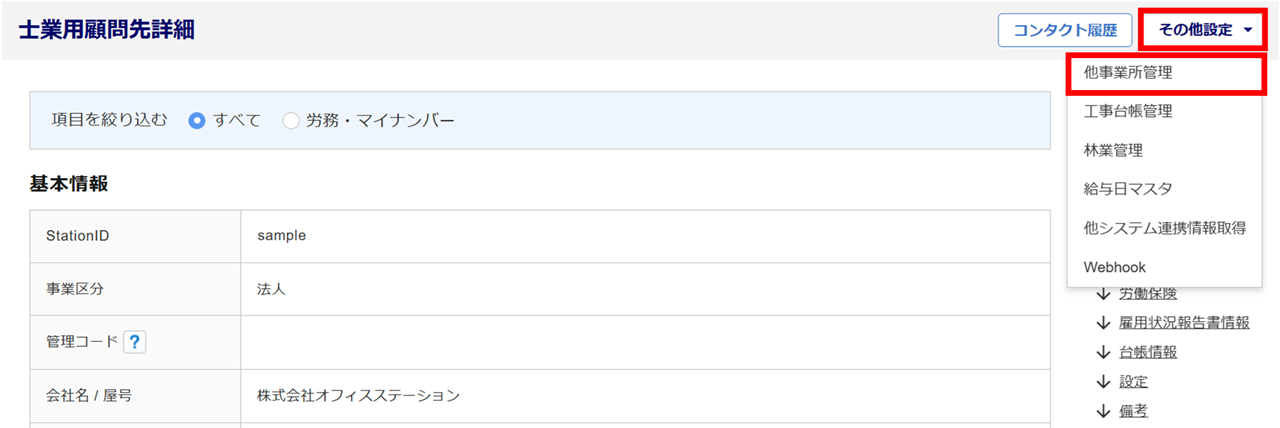Screen dimensions: 1280x428
Task: Click the help icon beside 管理コード
Action: coord(135,342)
